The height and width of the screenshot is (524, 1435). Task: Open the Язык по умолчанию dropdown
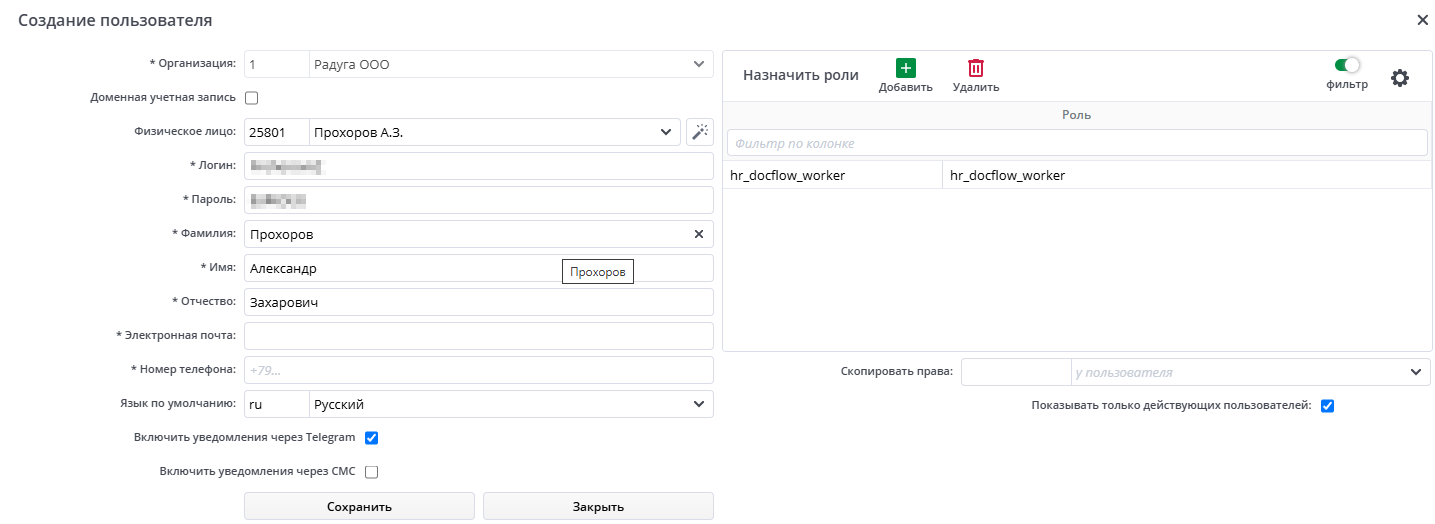698,405
